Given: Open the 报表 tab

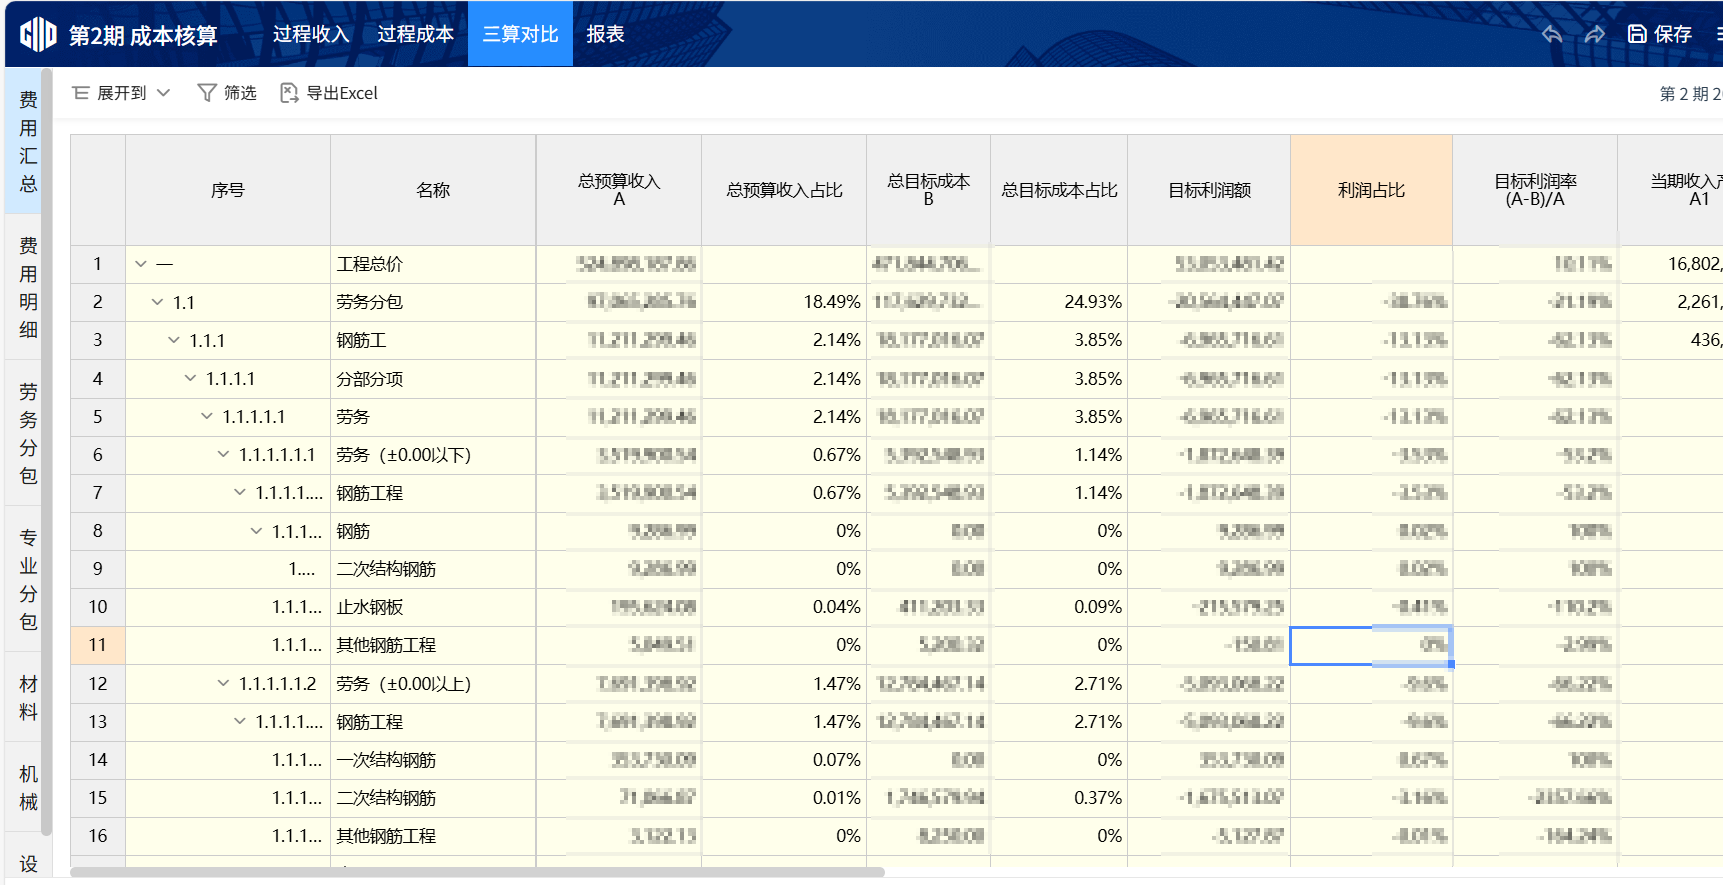Looking at the screenshot, I should 605,34.
